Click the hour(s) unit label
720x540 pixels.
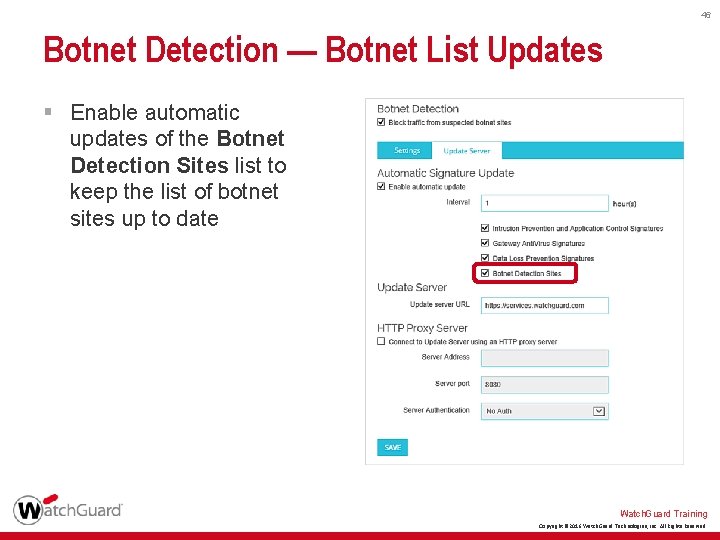coord(624,203)
